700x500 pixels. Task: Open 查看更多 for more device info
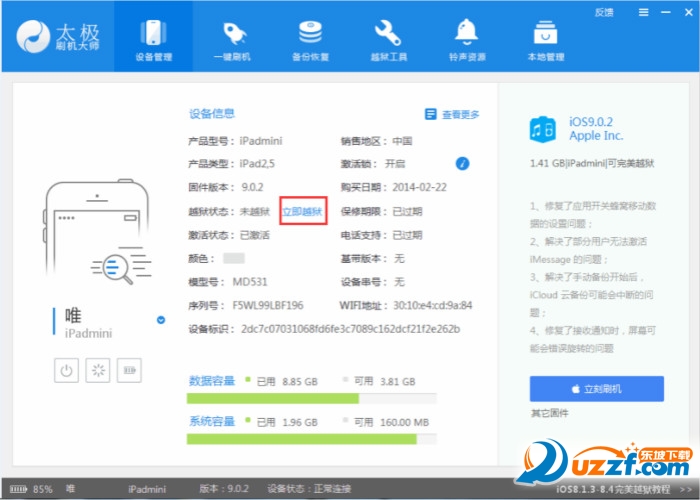tap(460, 115)
